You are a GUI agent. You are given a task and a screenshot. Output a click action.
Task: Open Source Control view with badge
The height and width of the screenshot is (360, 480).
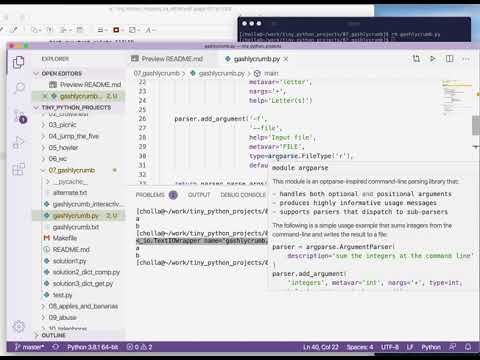(x=19, y=116)
